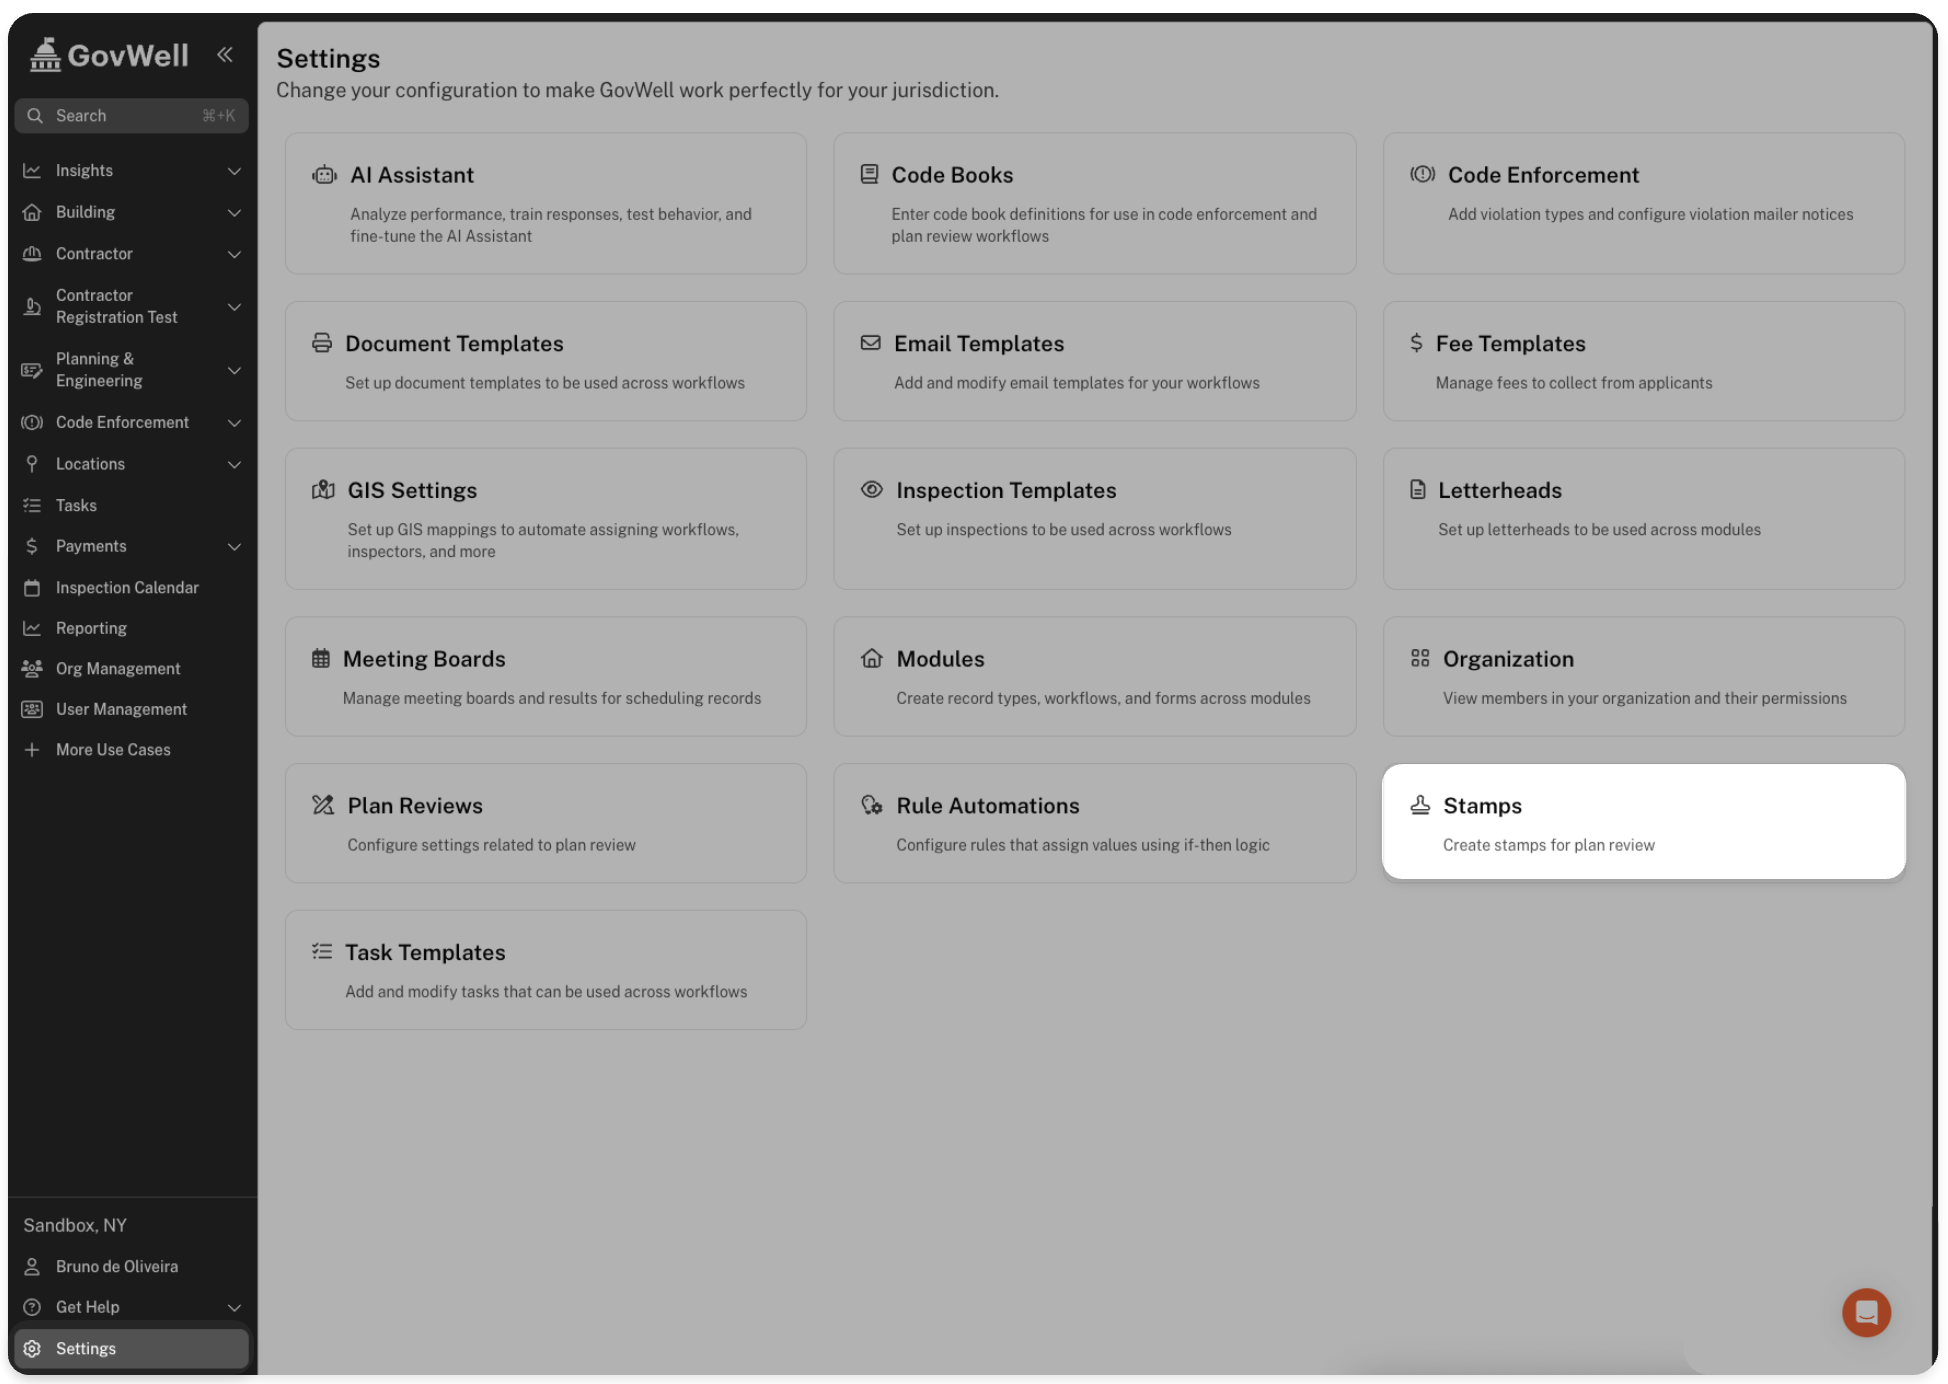Screen dimensions: 1948x1384
Task: Click the Inspection Templates eye icon
Action: point(871,490)
